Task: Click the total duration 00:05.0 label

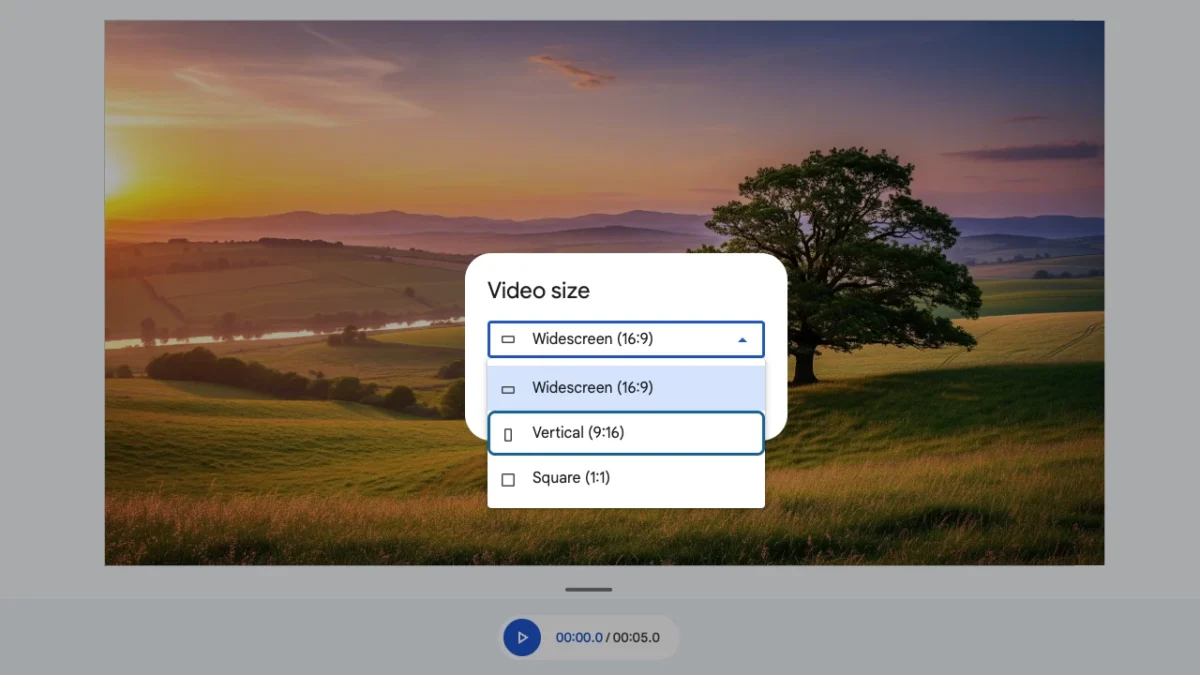Action: coord(636,638)
